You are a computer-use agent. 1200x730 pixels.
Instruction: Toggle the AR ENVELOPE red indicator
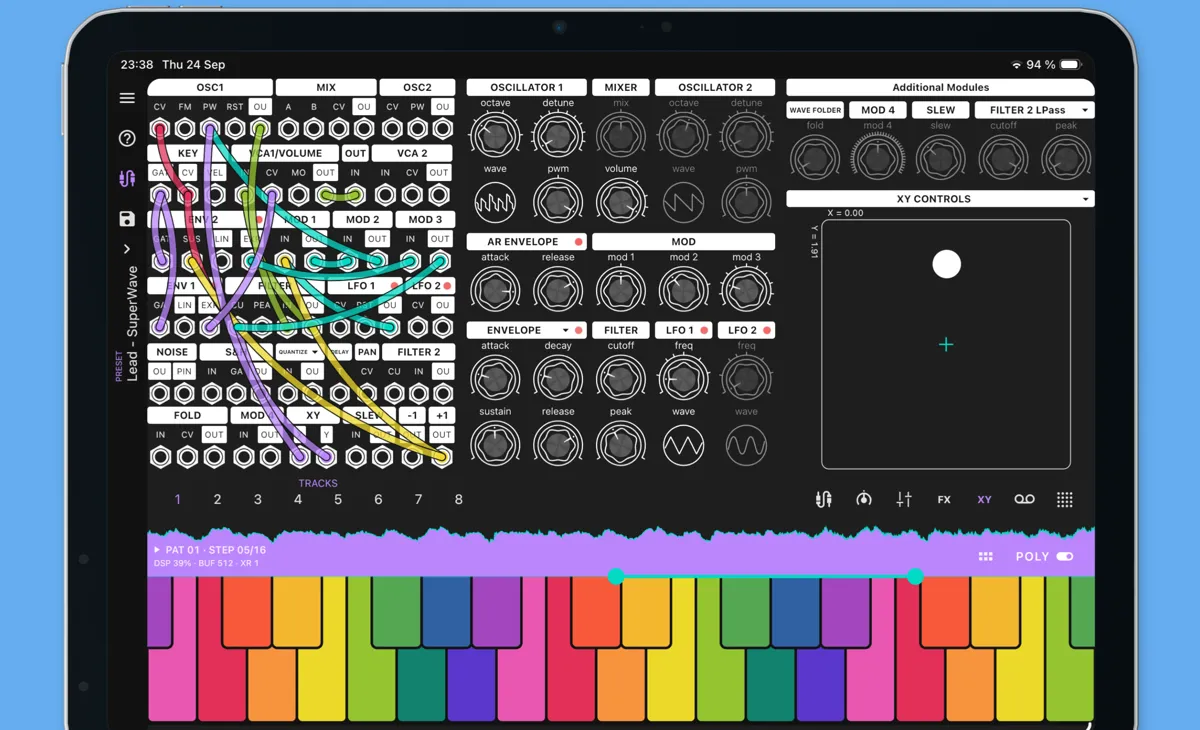(578, 242)
